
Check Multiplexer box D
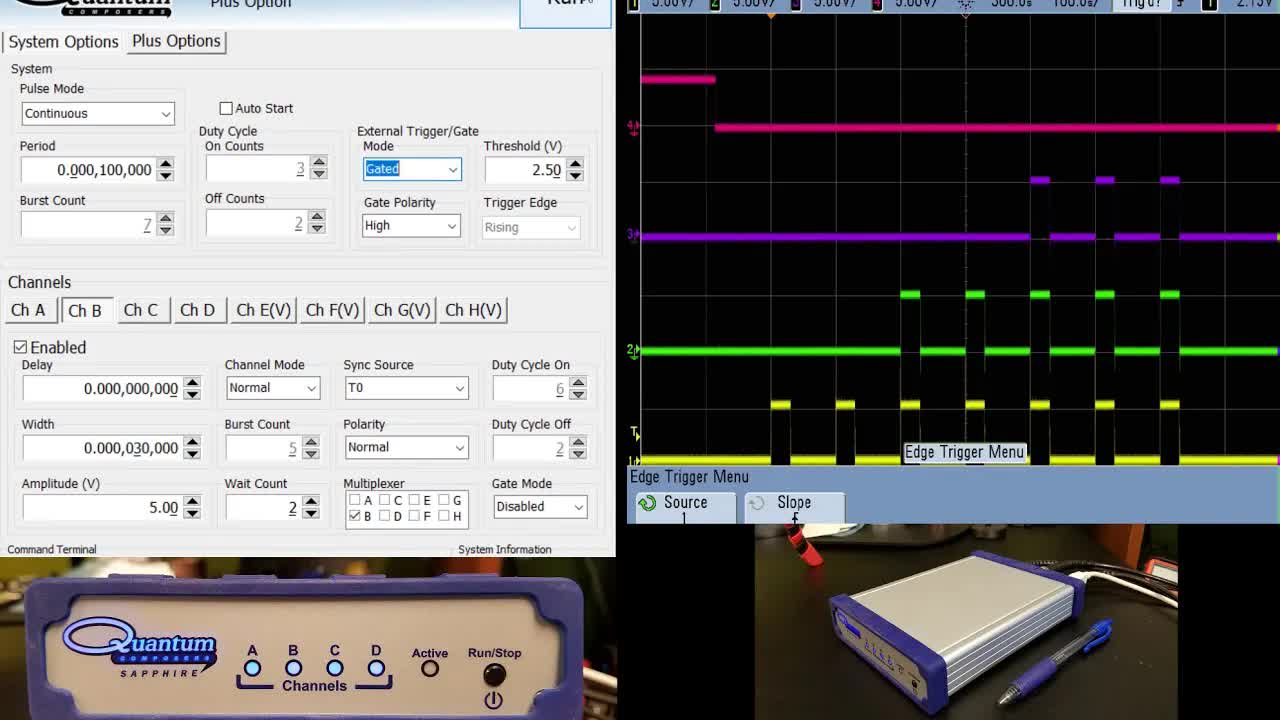tap(384, 516)
